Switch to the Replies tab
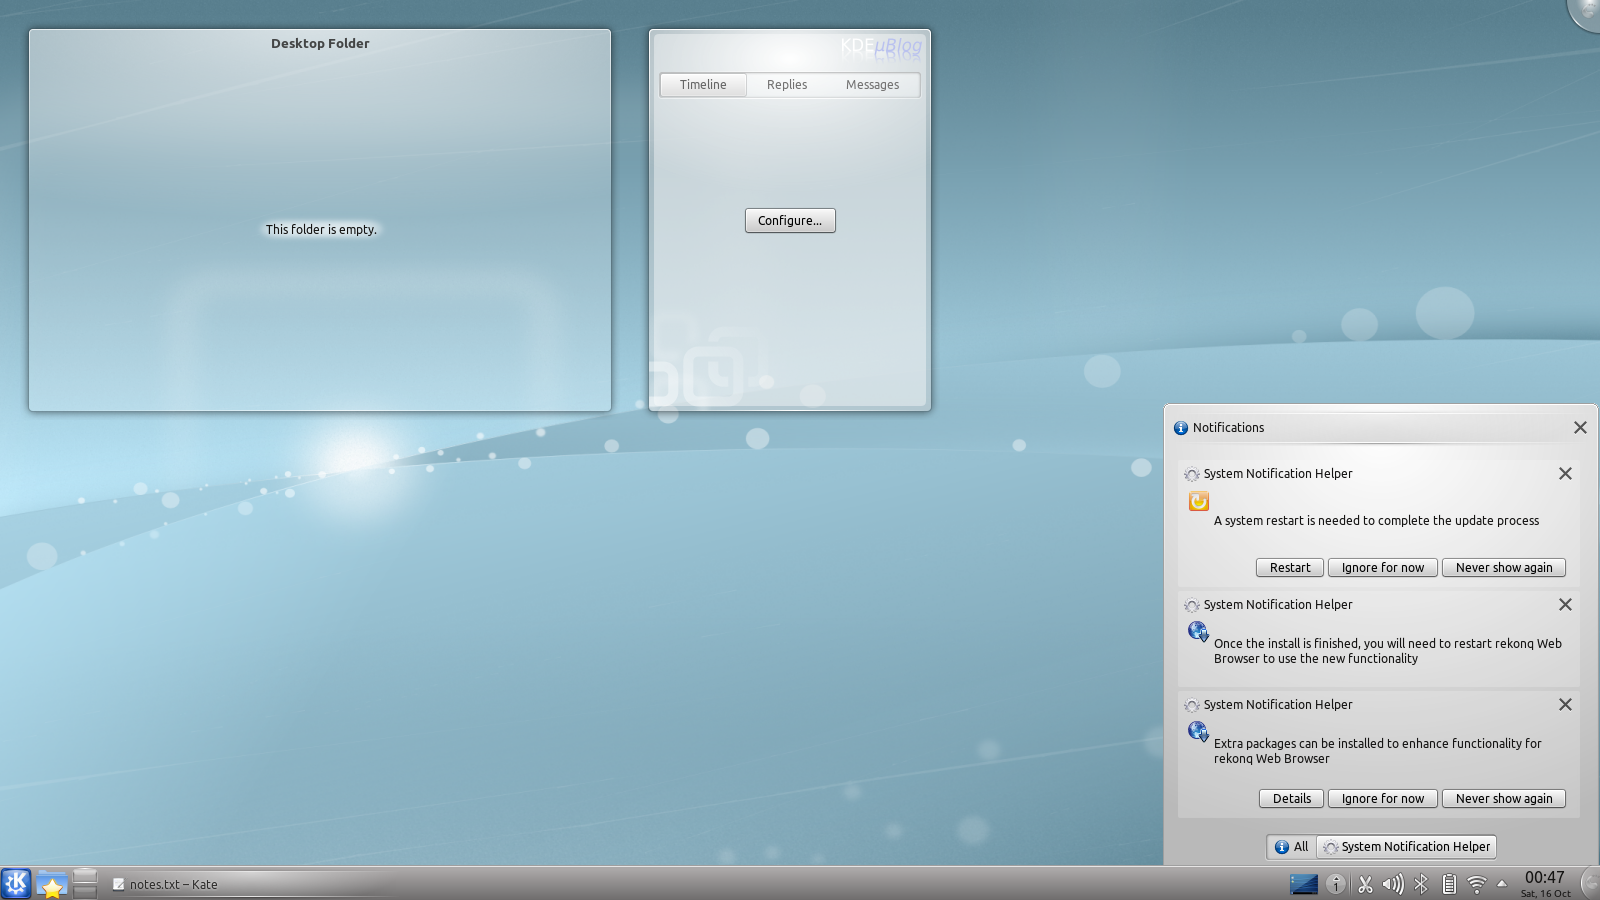Viewport: 1600px width, 900px height. point(787,85)
